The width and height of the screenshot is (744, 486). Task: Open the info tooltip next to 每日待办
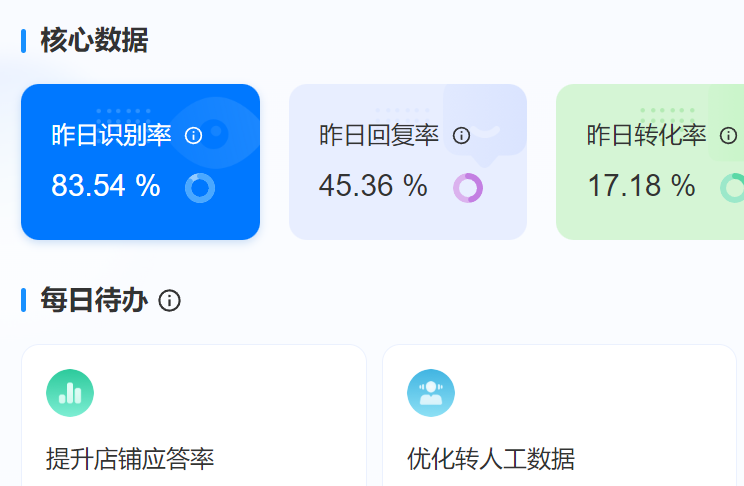click(170, 300)
